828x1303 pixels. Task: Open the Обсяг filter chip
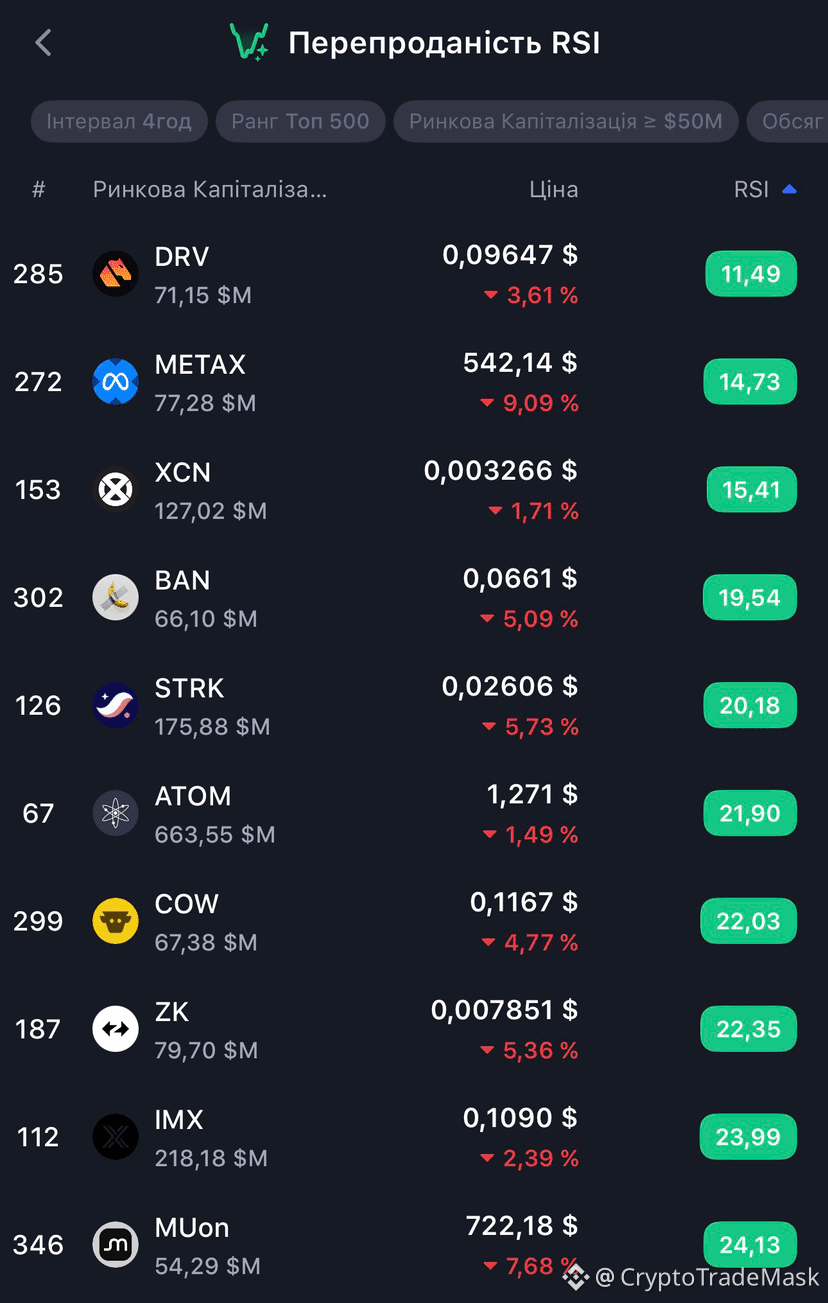[x=788, y=122]
